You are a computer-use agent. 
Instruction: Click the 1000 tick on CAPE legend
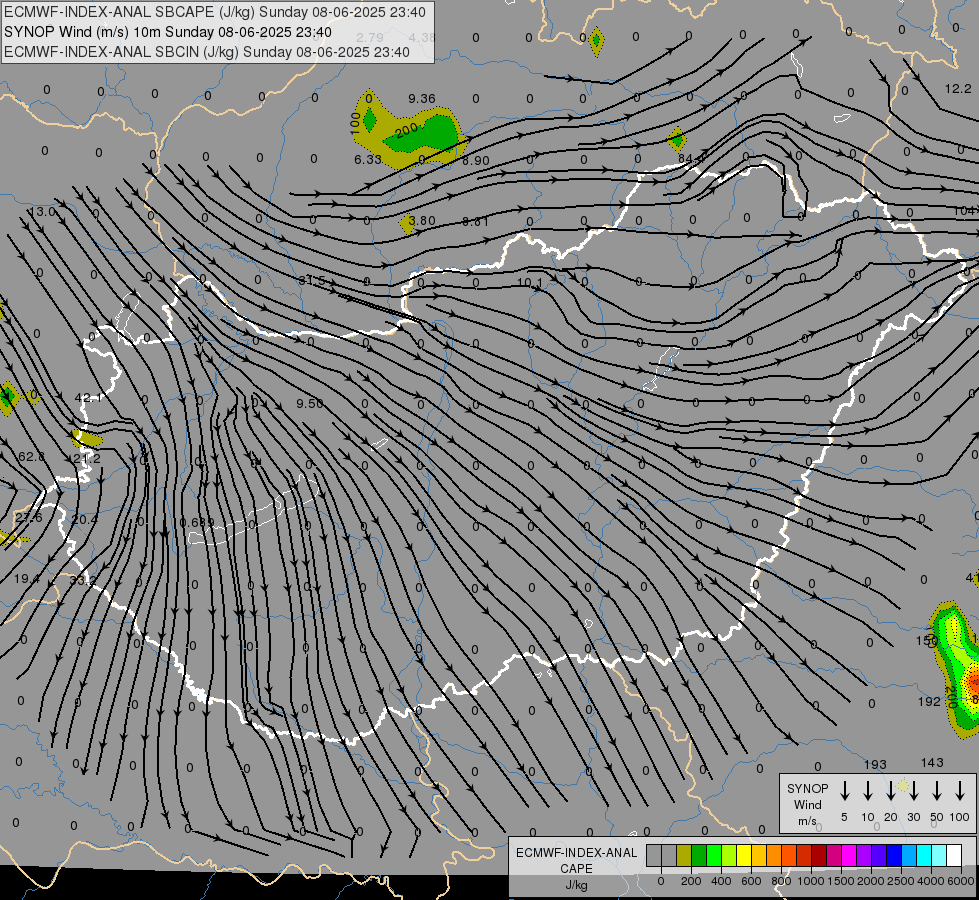pyautogui.click(x=811, y=881)
